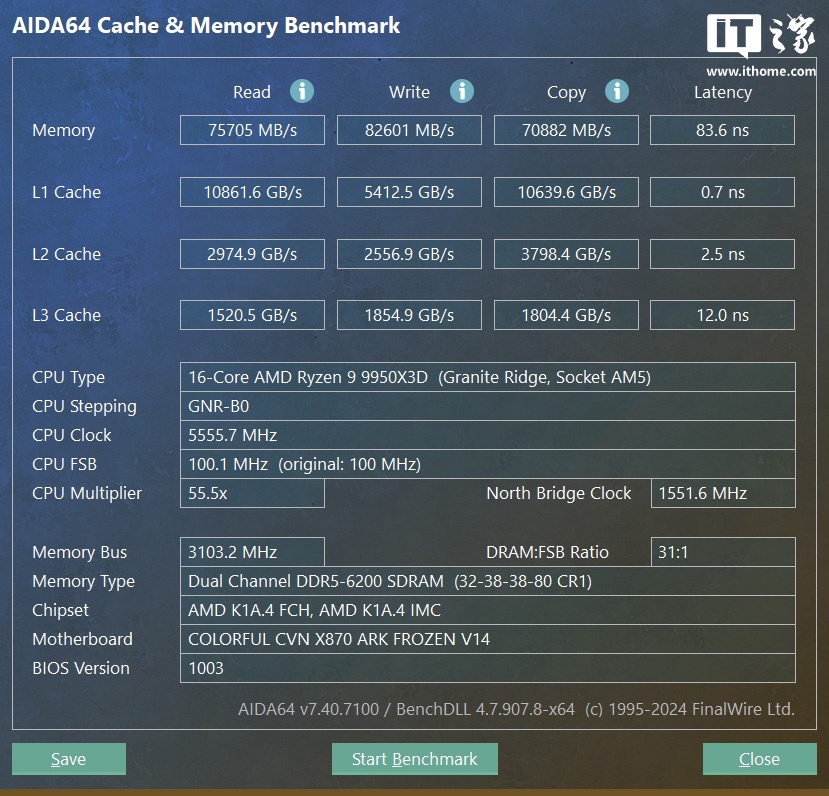
Task: Select the L3 Cache Latency field
Action: [722, 315]
